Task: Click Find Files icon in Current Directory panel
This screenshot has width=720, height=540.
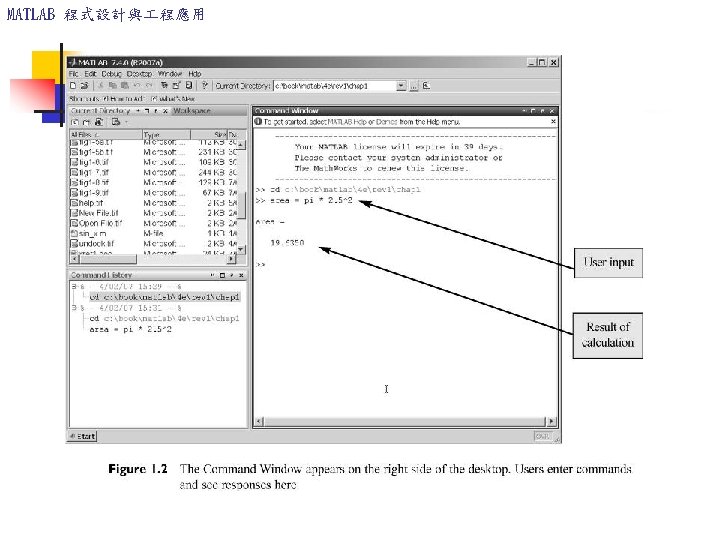Action: [x=99, y=122]
